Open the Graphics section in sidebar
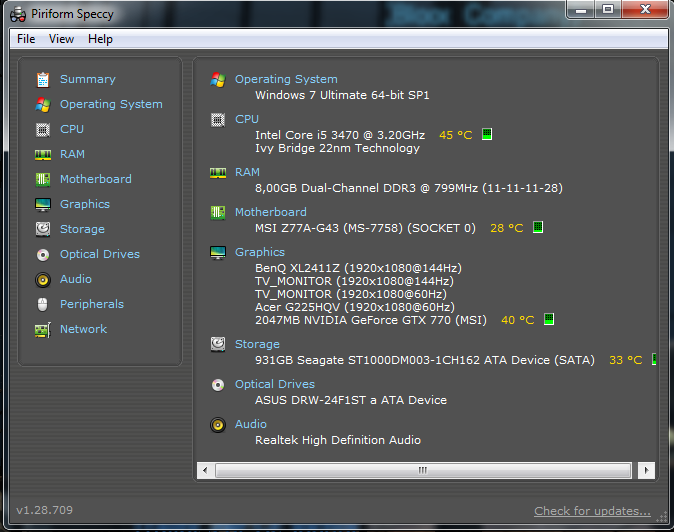 tap(85, 204)
